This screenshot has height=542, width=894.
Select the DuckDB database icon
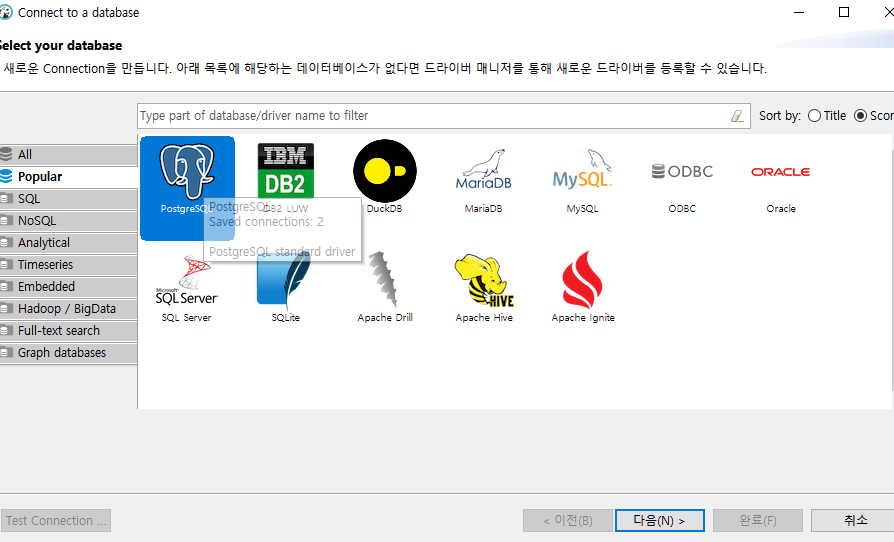click(x=385, y=170)
